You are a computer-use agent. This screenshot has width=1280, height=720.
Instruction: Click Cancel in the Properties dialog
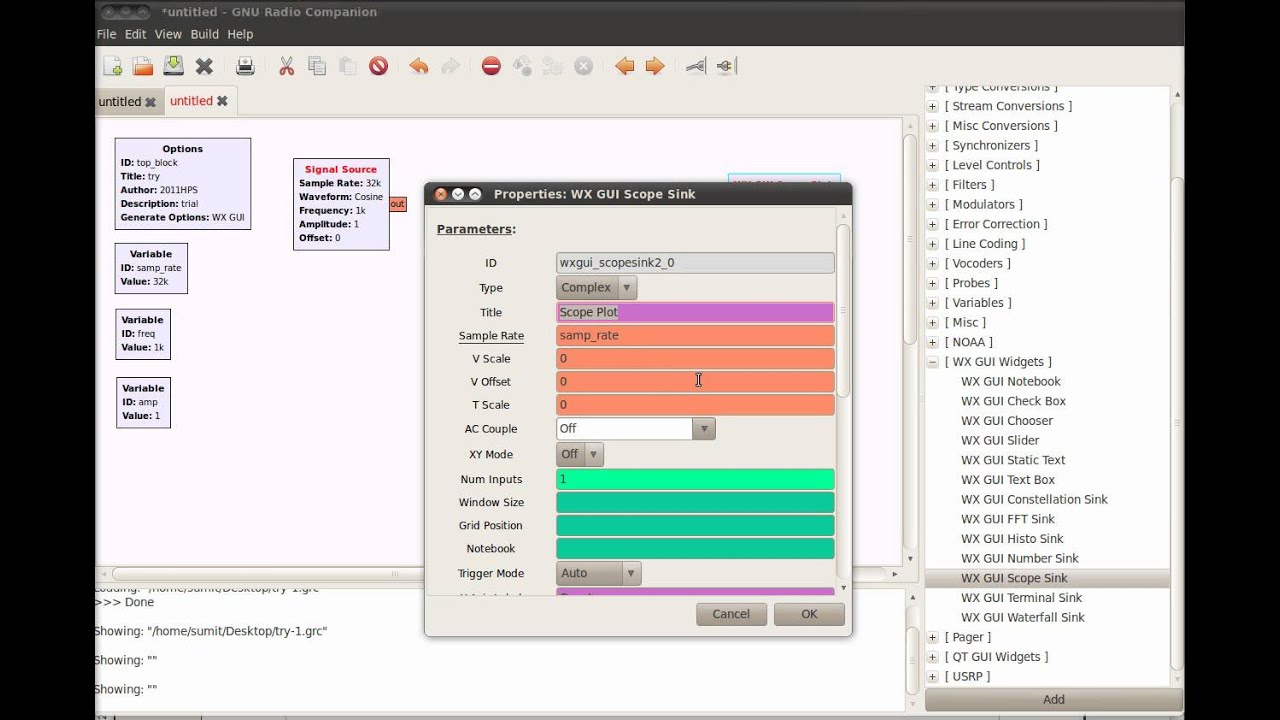point(731,614)
